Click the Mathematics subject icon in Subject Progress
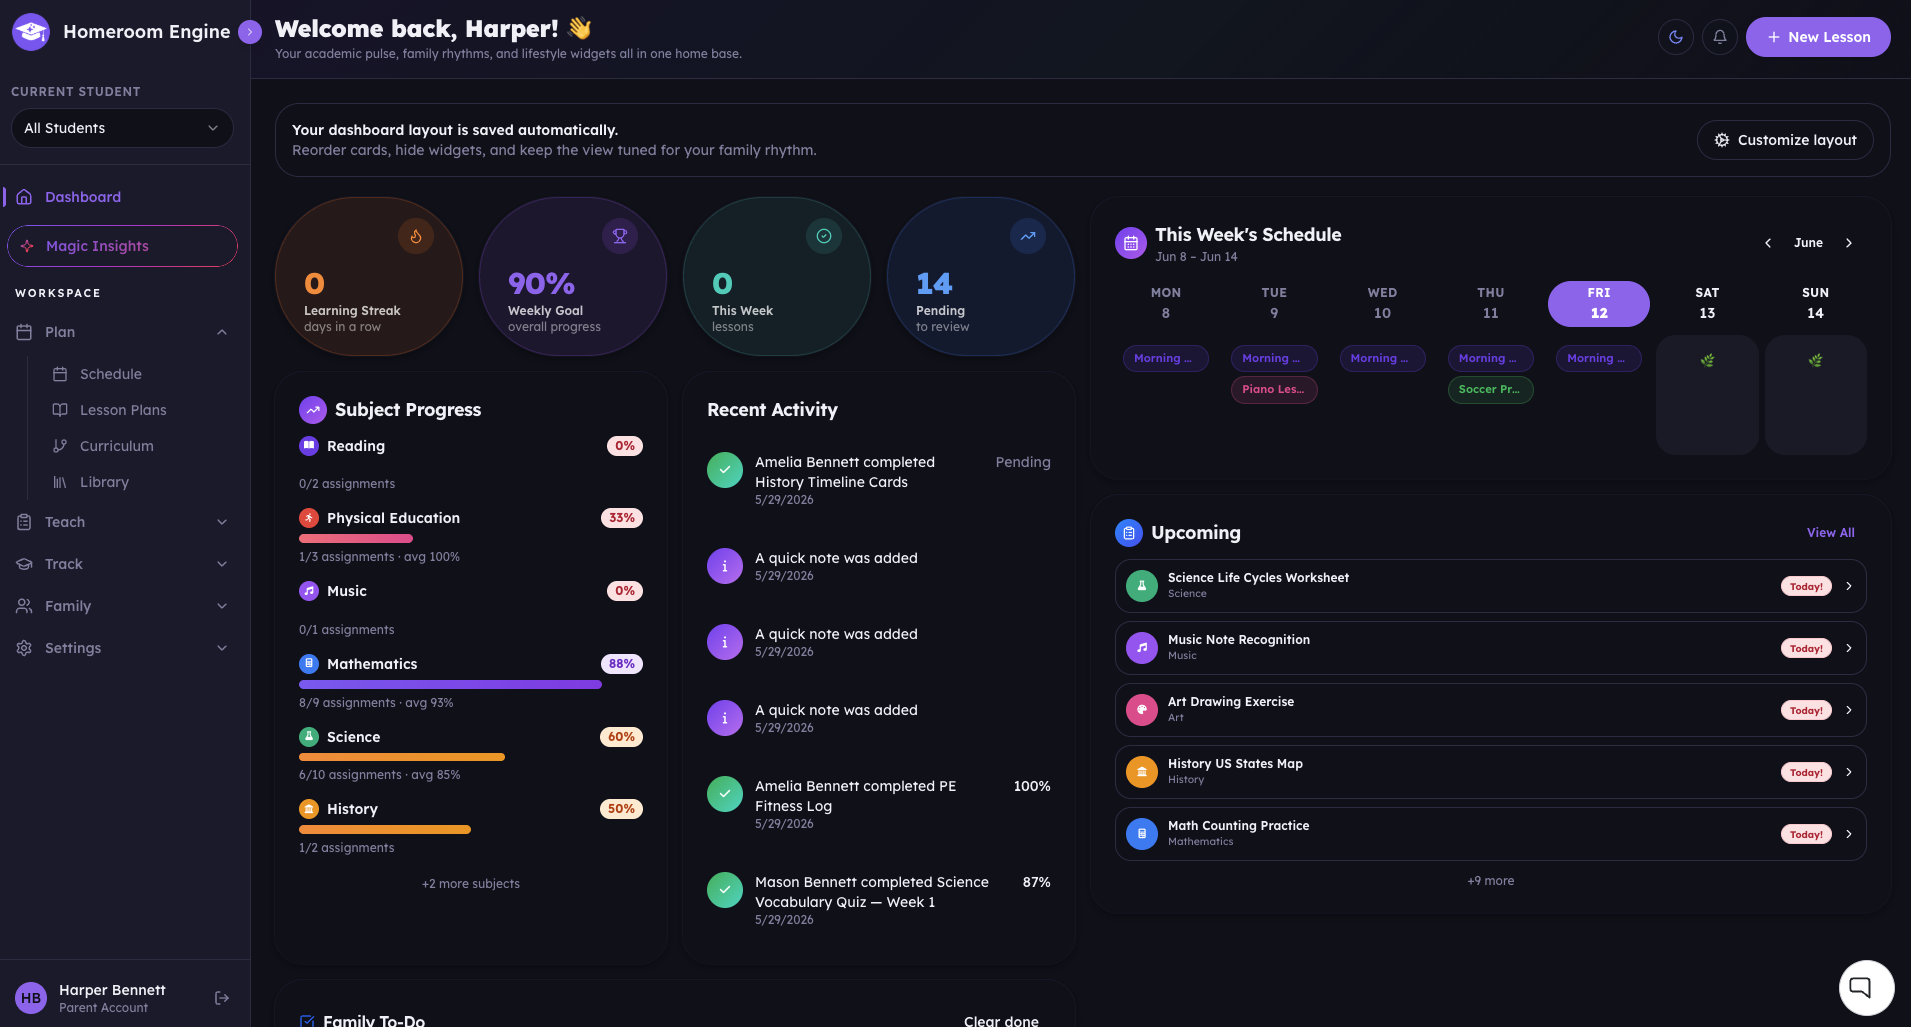 (309, 664)
